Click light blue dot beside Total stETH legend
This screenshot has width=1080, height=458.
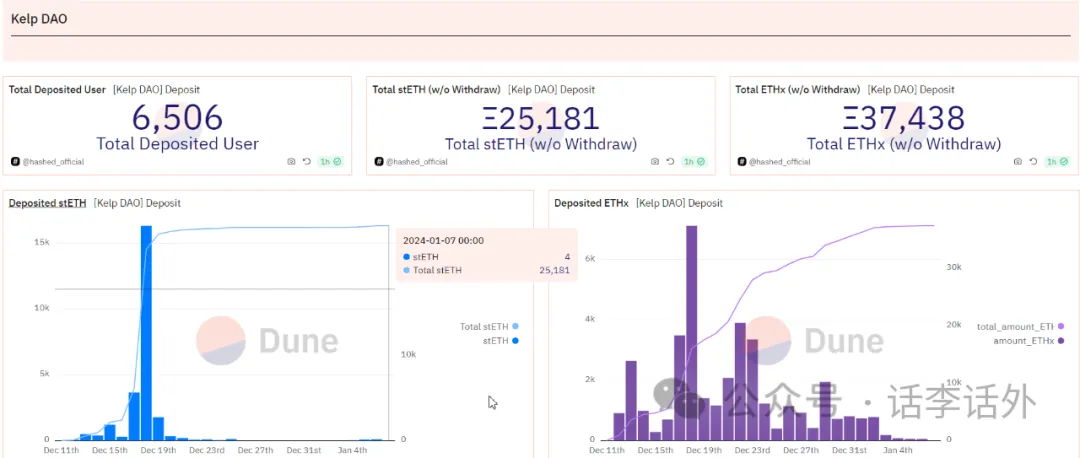pos(515,326)
